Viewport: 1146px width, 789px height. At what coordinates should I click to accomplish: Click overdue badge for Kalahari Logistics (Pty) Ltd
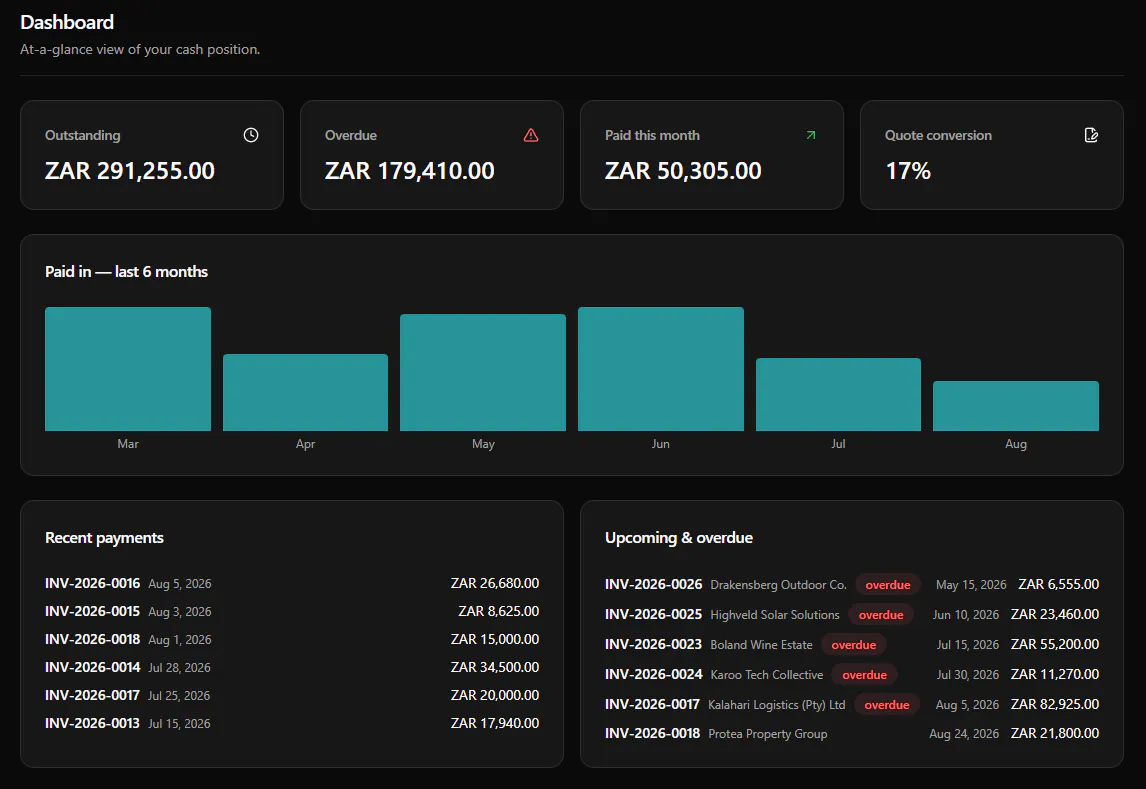click(x=887, y=704)
